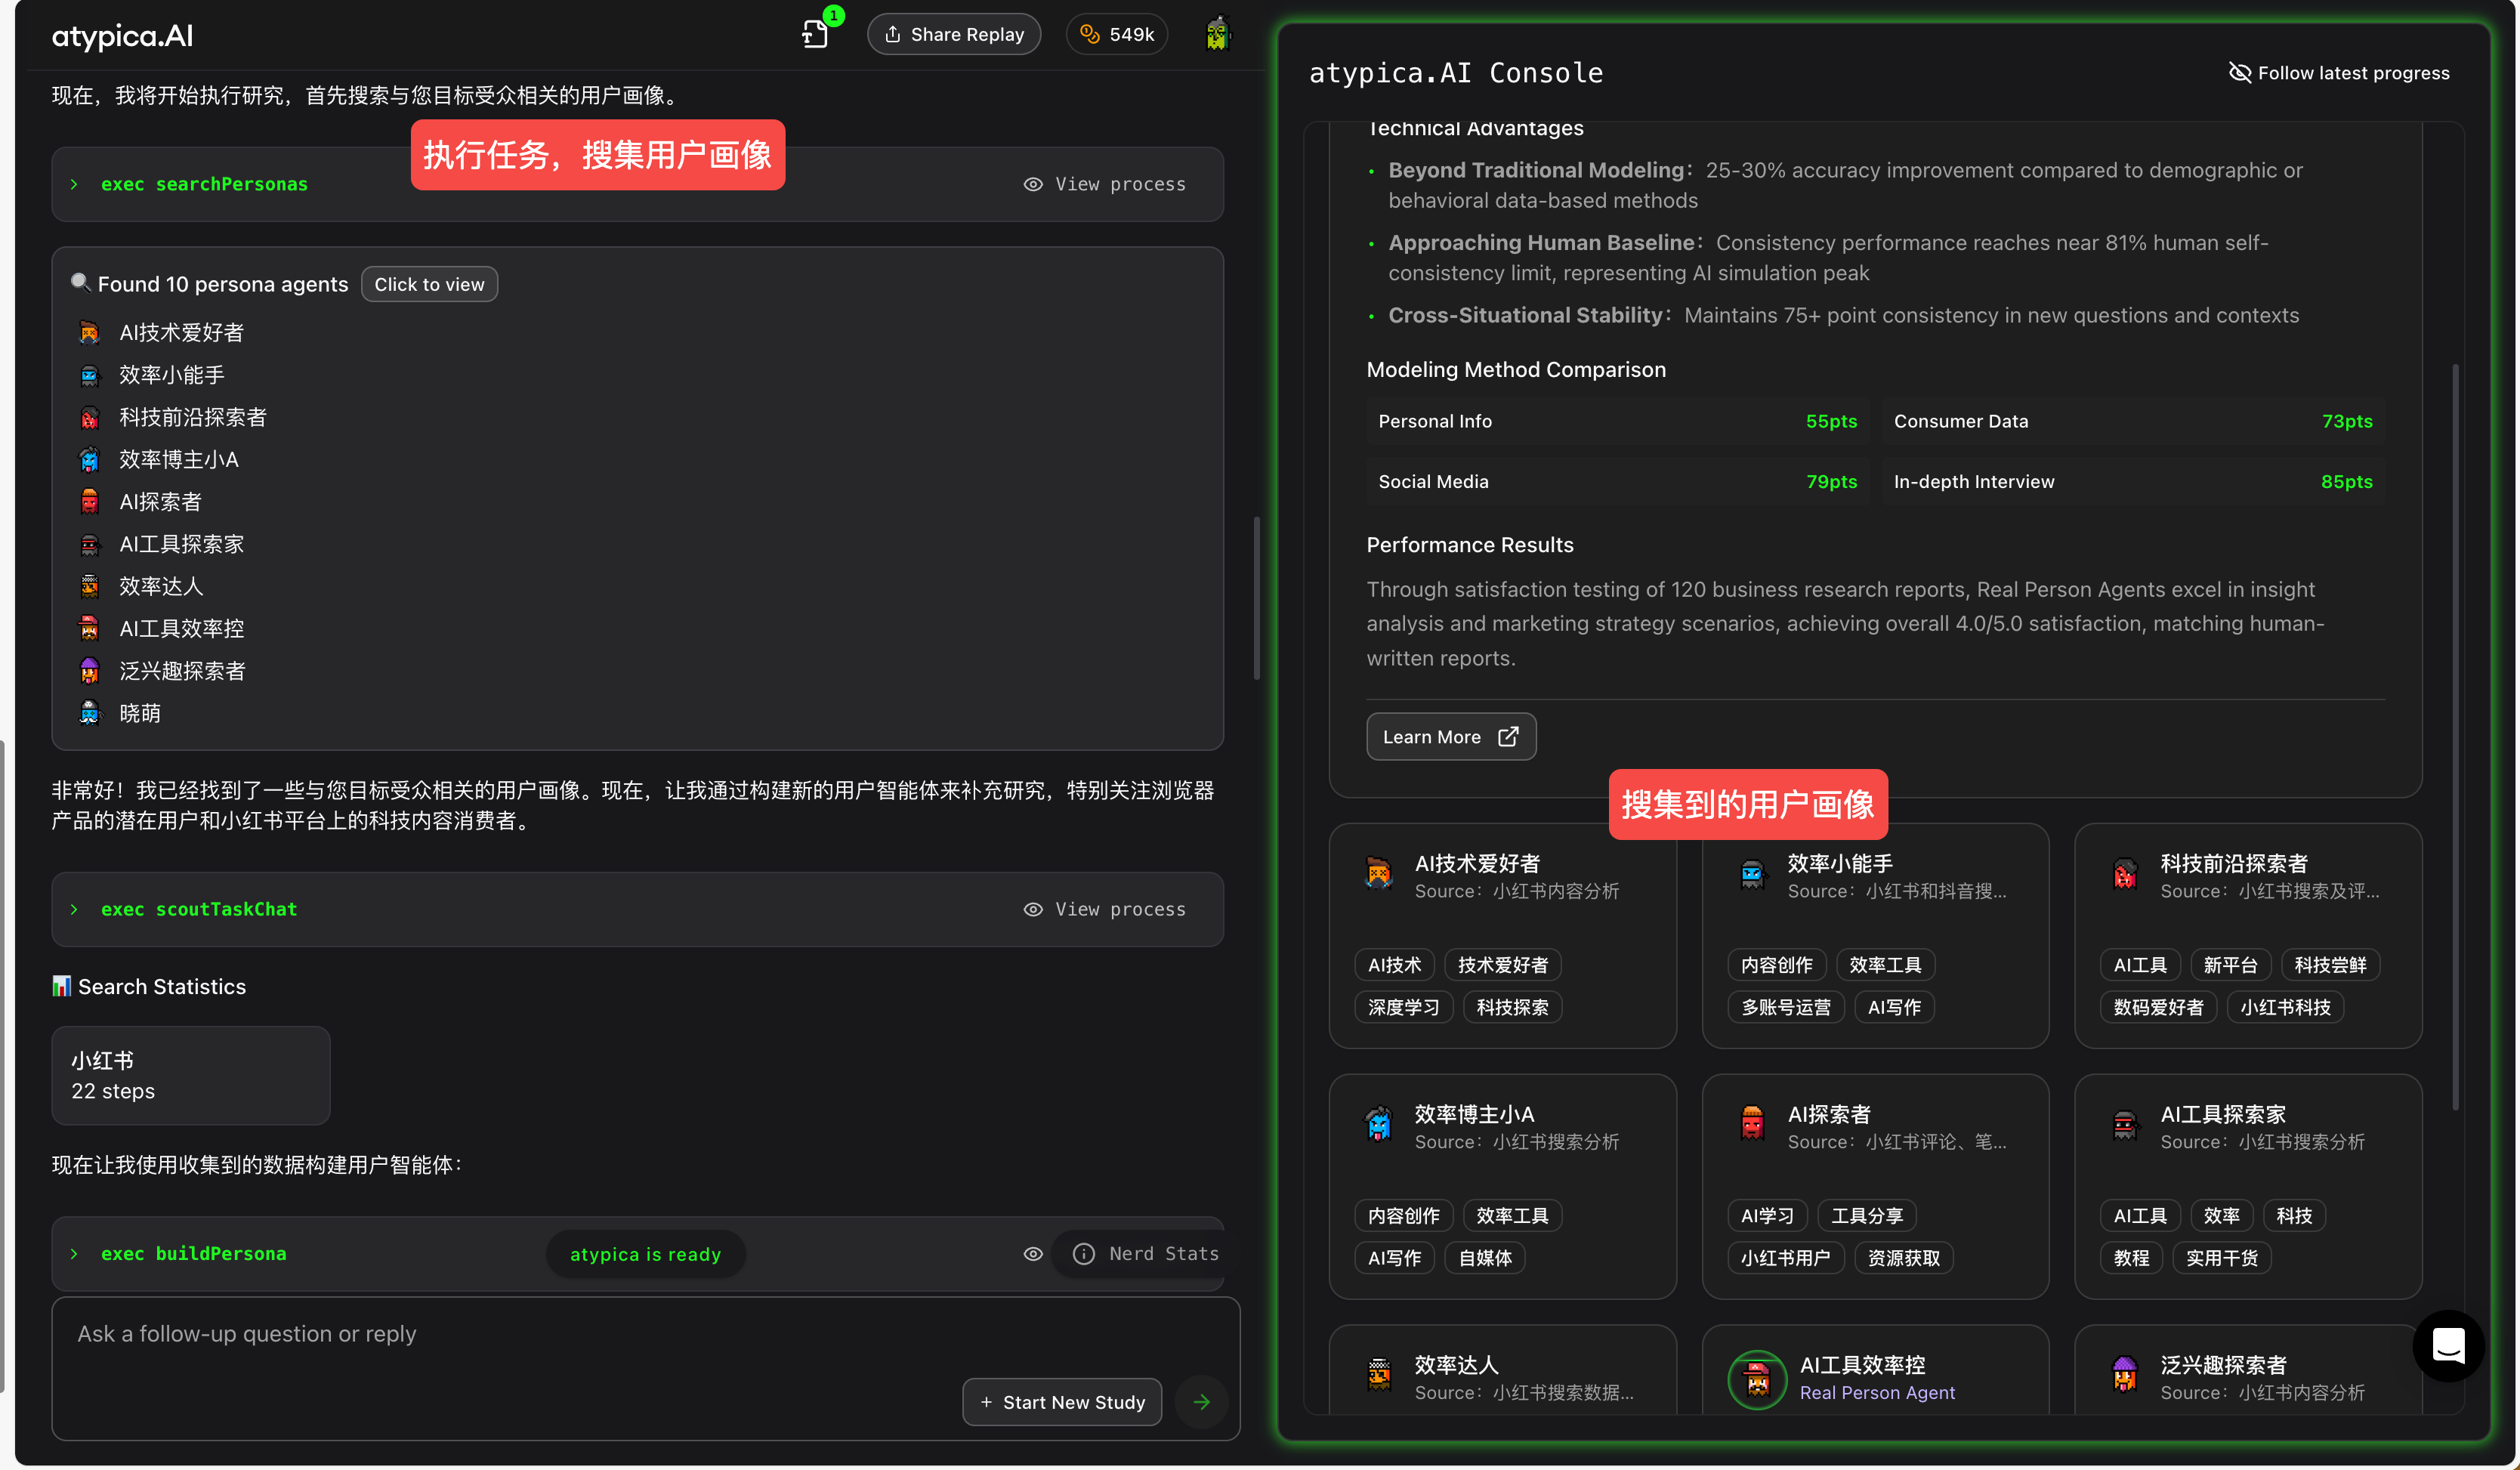Click the 自媒体 tag
The height and width of the screenshot is (1470, 2520).
[1485, 1258]
